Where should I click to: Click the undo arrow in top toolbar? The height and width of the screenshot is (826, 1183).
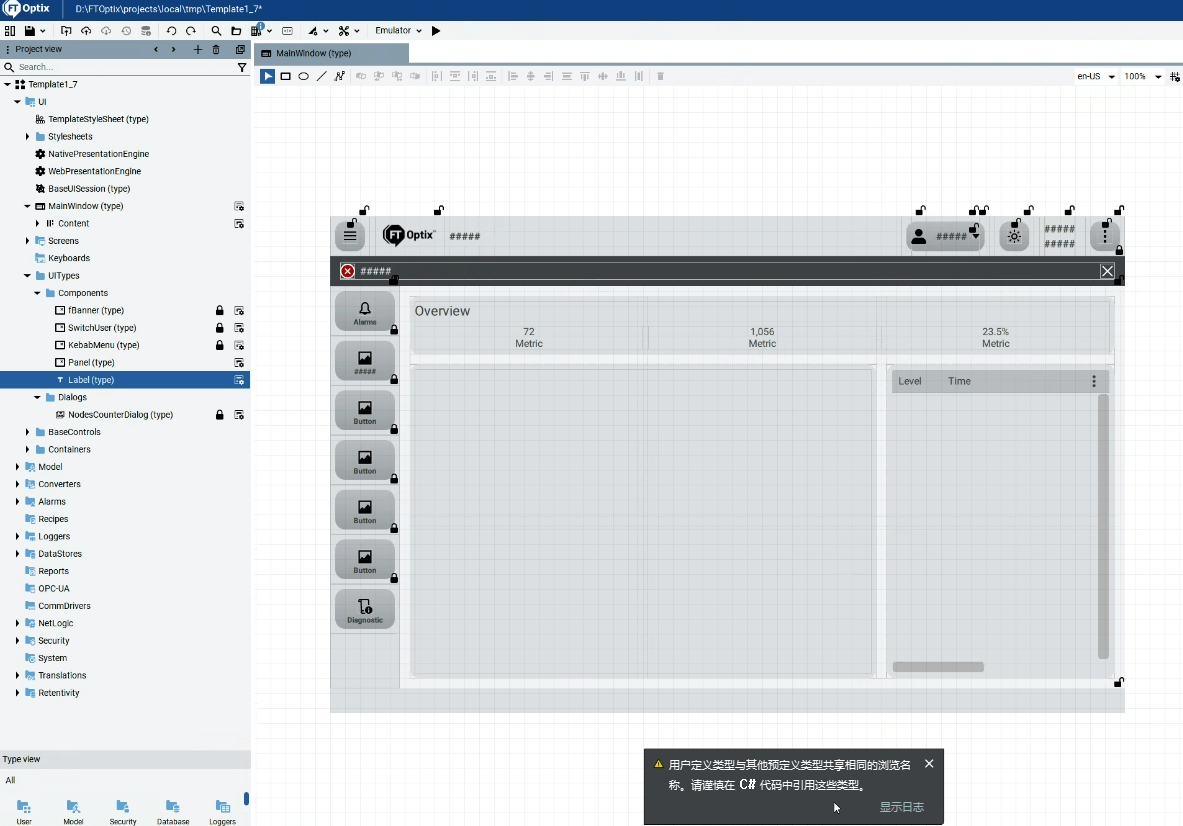(x=171, y=31)
